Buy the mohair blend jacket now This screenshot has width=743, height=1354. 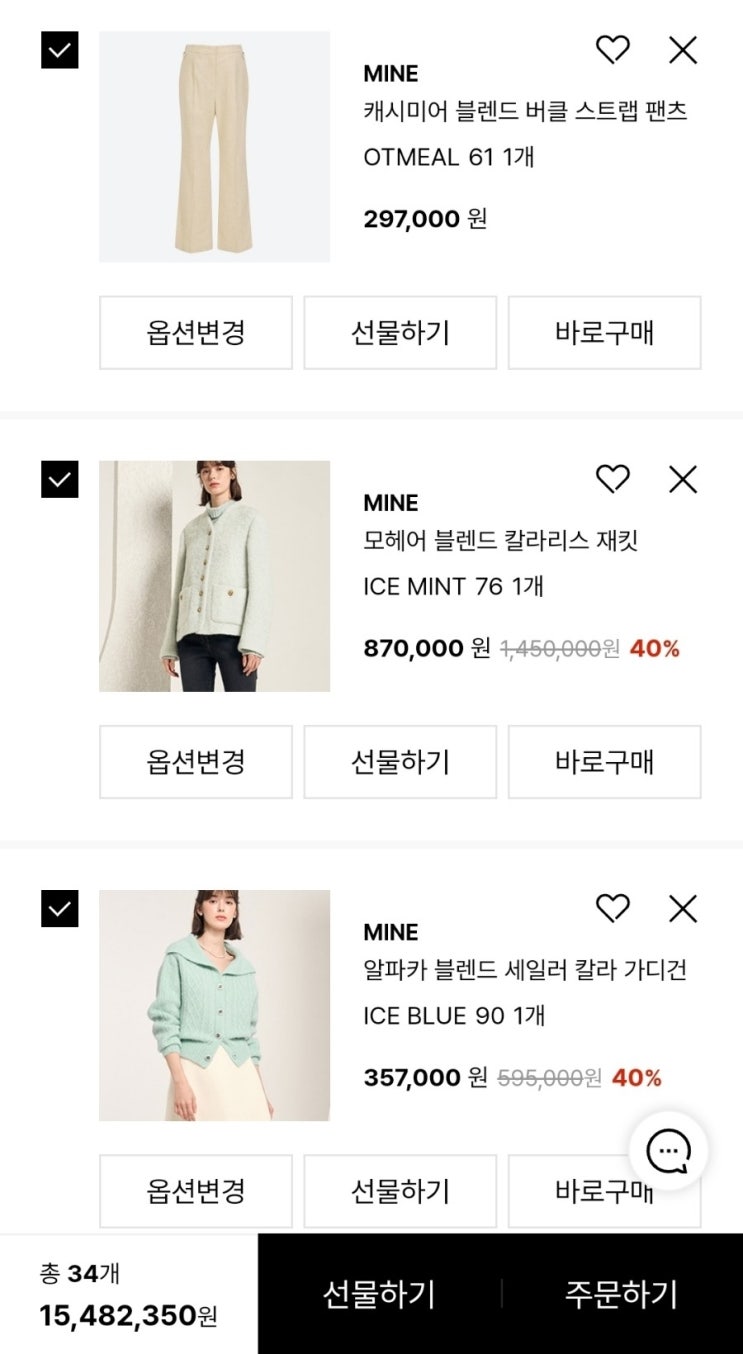[604, 762]
